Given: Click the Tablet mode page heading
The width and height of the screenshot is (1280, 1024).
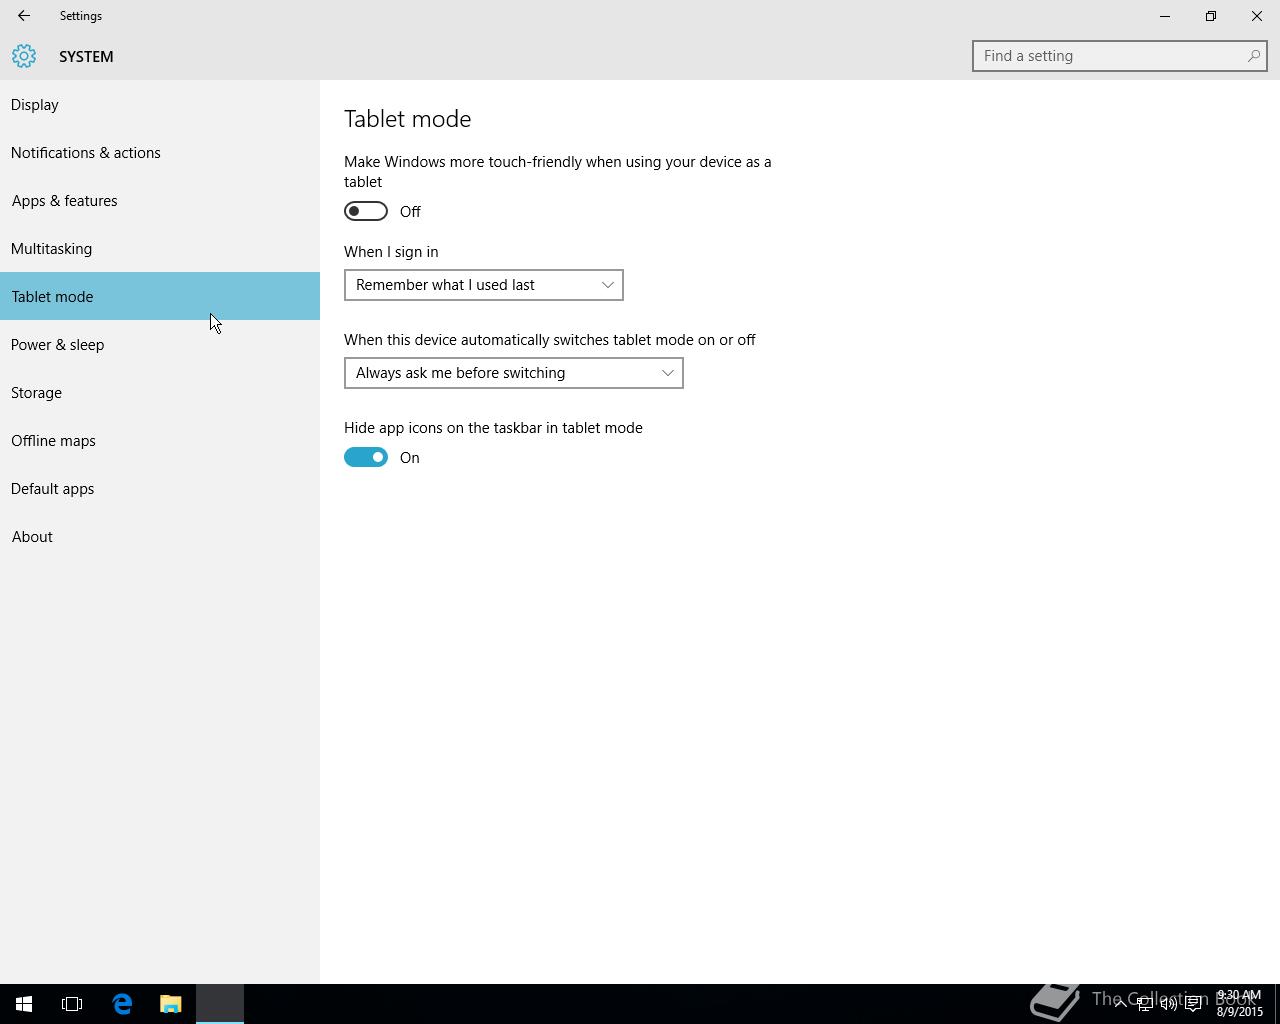Looking at the screenshot, I should (x=407, y=119).
